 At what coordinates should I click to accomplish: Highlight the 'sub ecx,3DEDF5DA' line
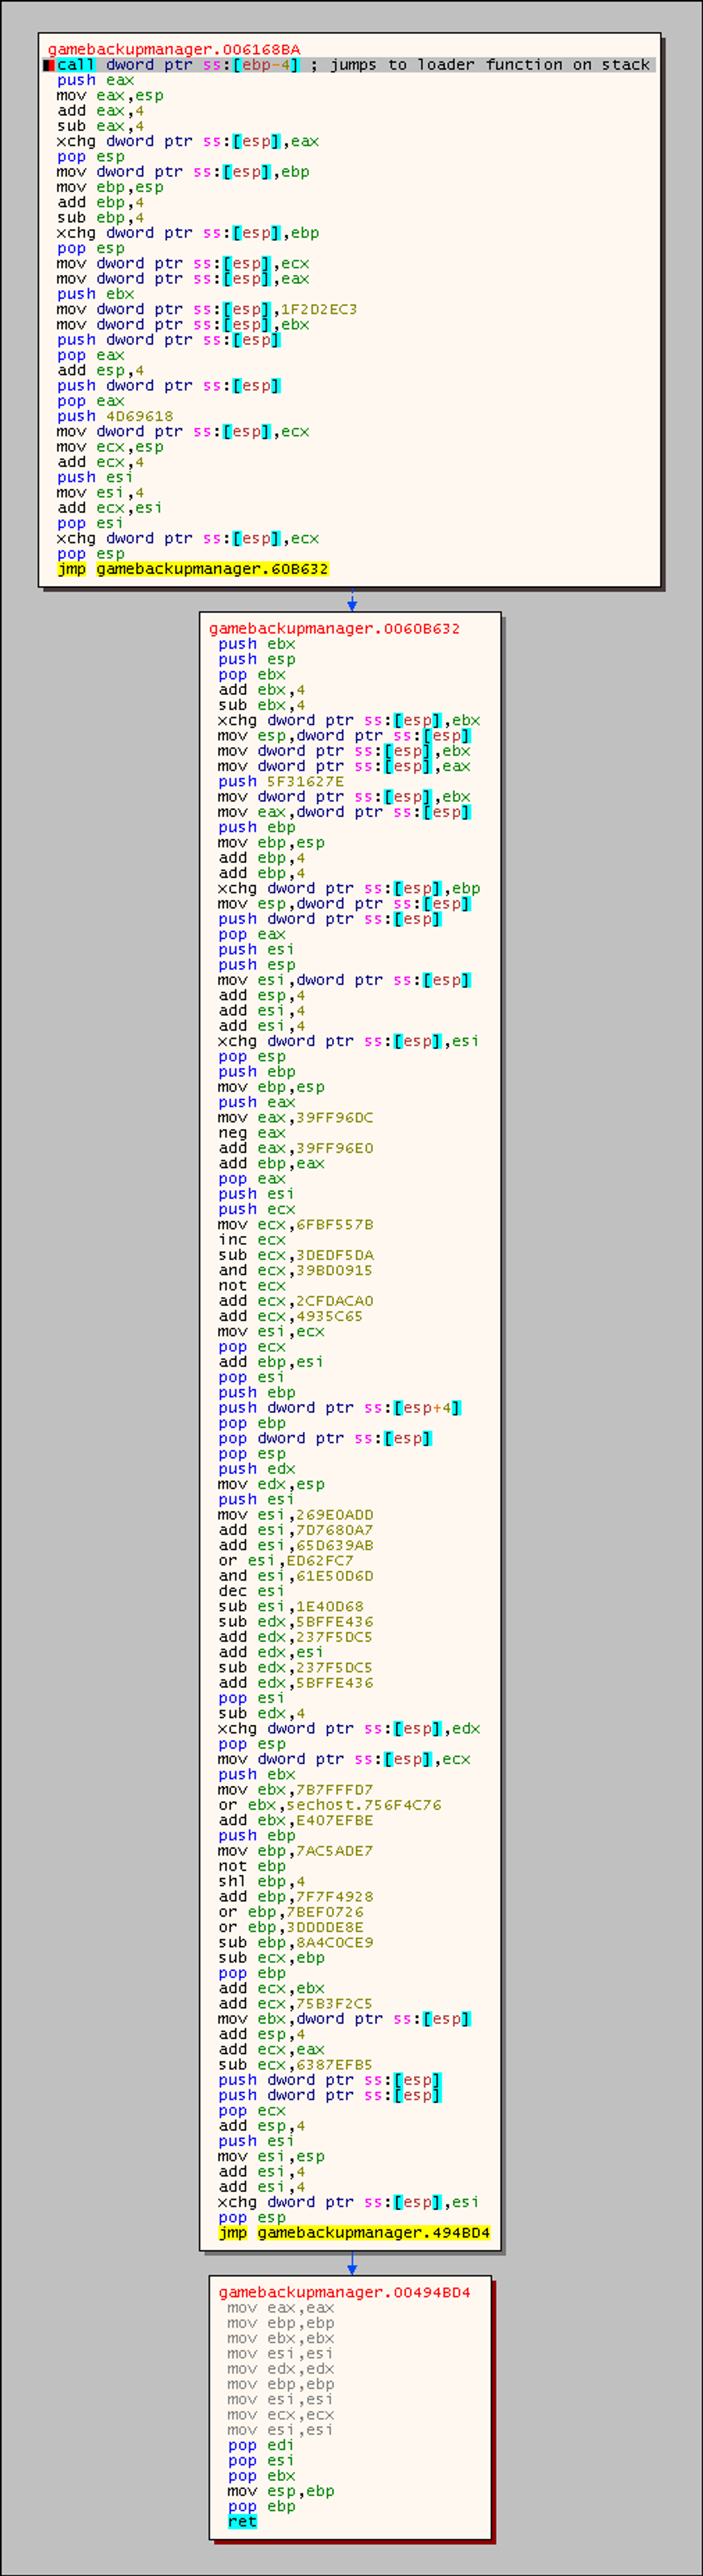point(295,1255)
